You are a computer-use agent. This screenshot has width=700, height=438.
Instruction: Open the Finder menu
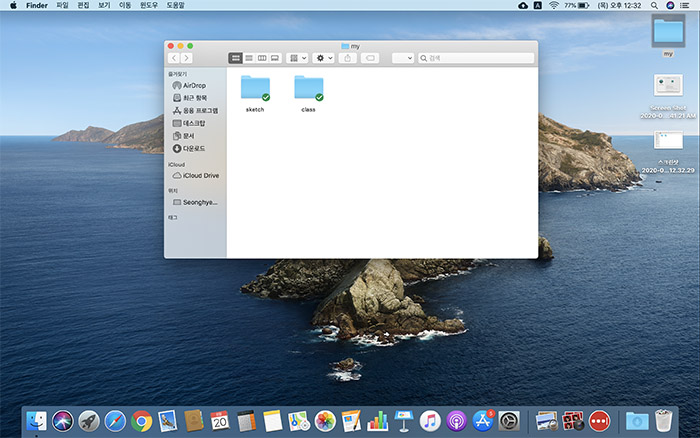pos(37,5)
